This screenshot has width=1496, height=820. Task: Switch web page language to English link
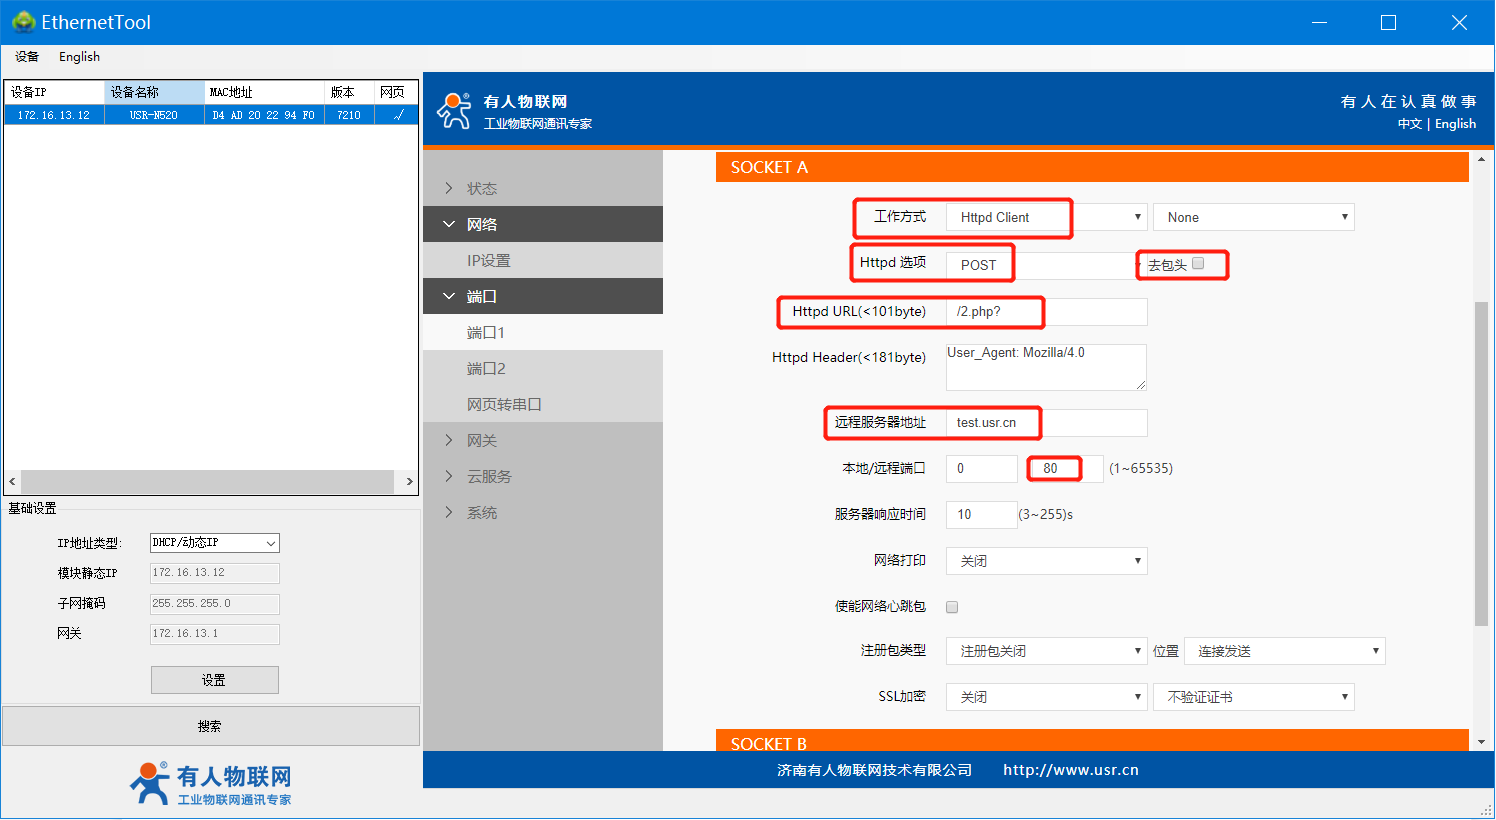click(1455, 124)
